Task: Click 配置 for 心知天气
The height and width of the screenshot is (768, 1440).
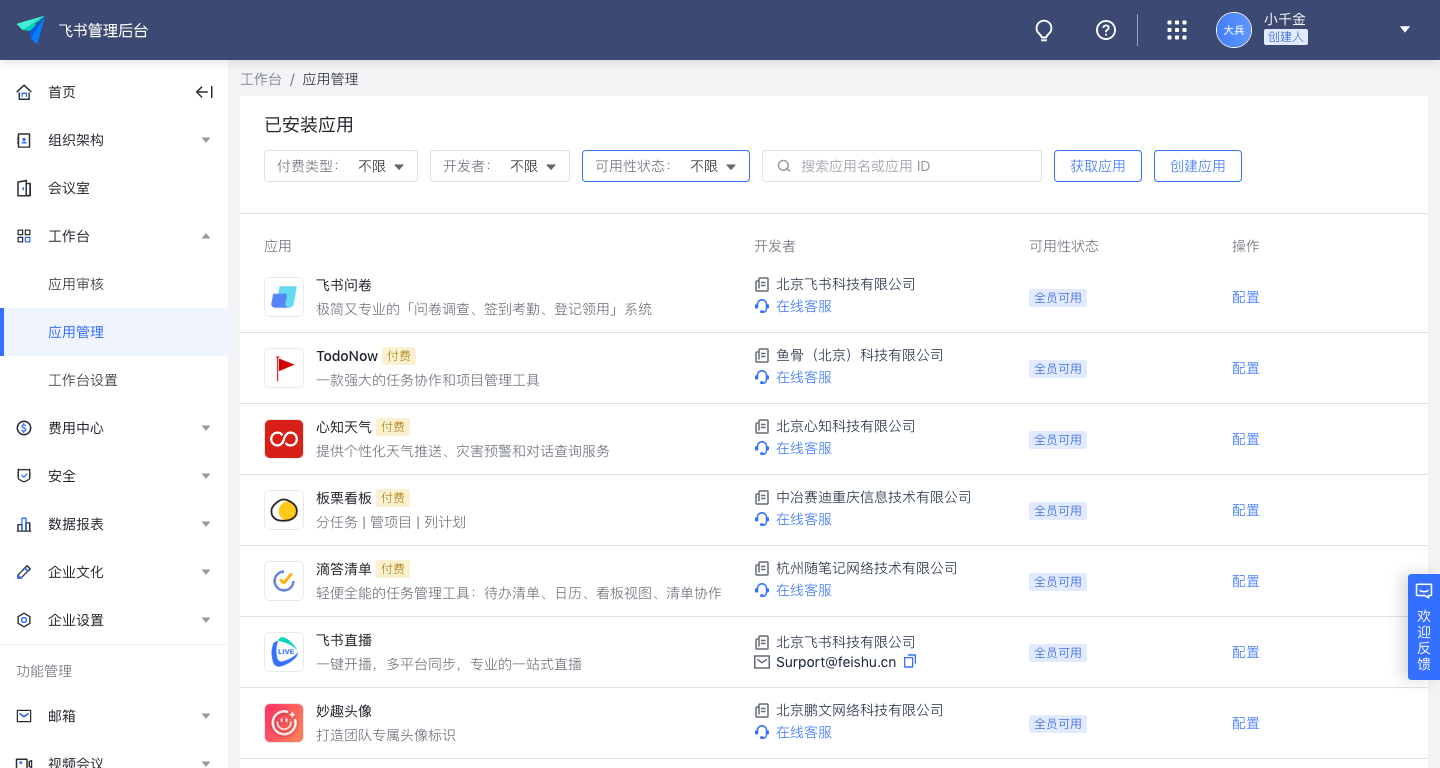Action: (1246, 439)
